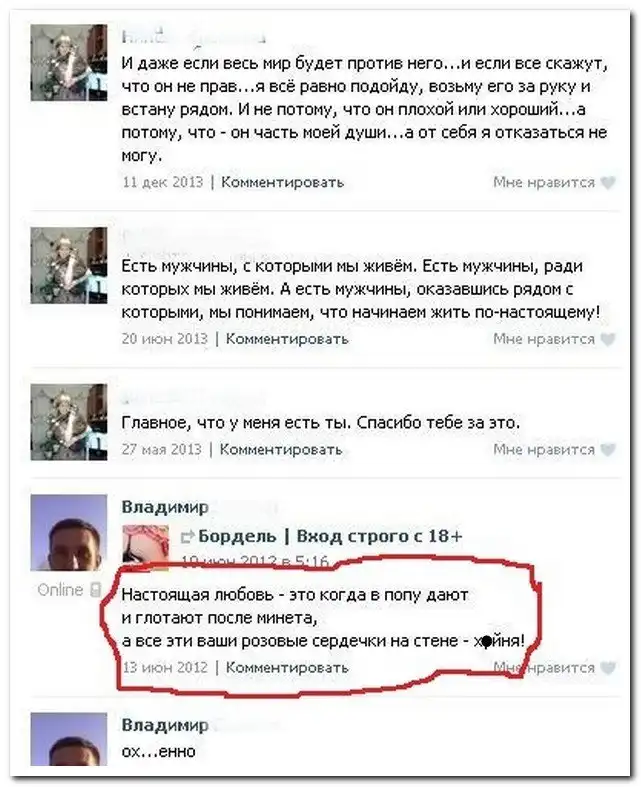Screen dimensions: 641x787
Task: Open the 11 дек 2013 post date link
Action: click(x=163, y=182)
